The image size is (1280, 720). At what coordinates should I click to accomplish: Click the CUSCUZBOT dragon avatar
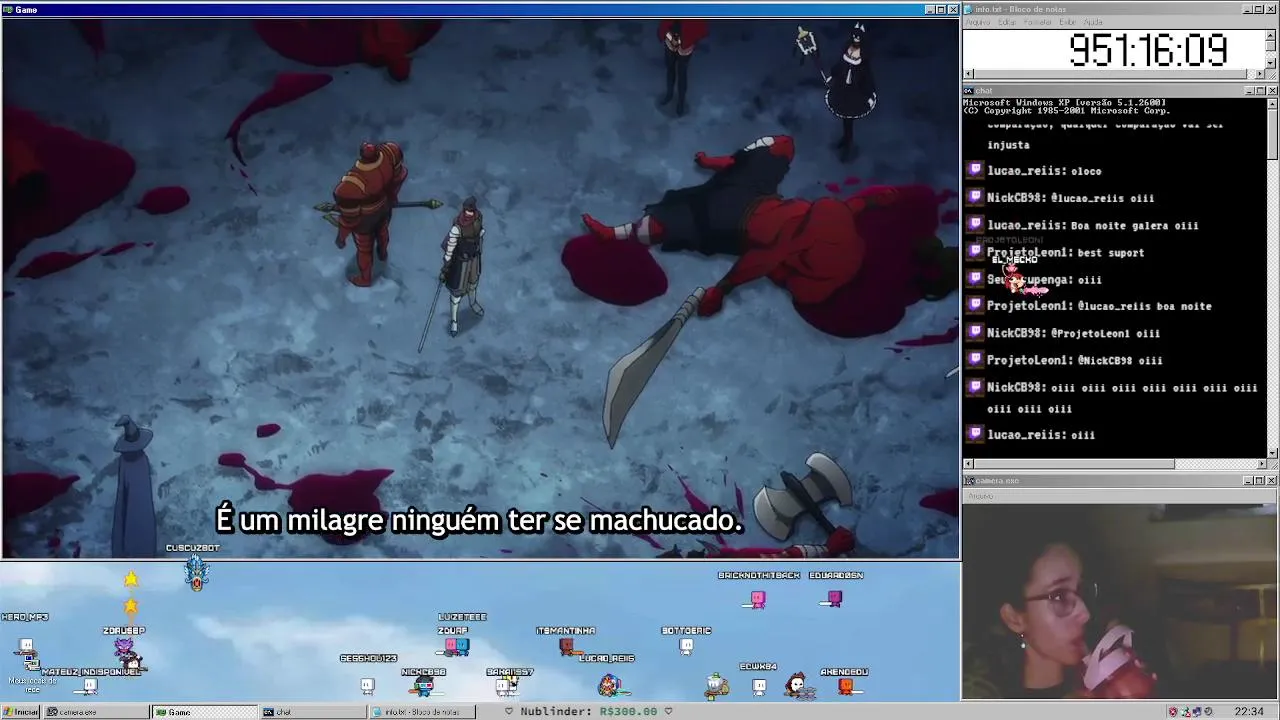(x=197, y=572)
